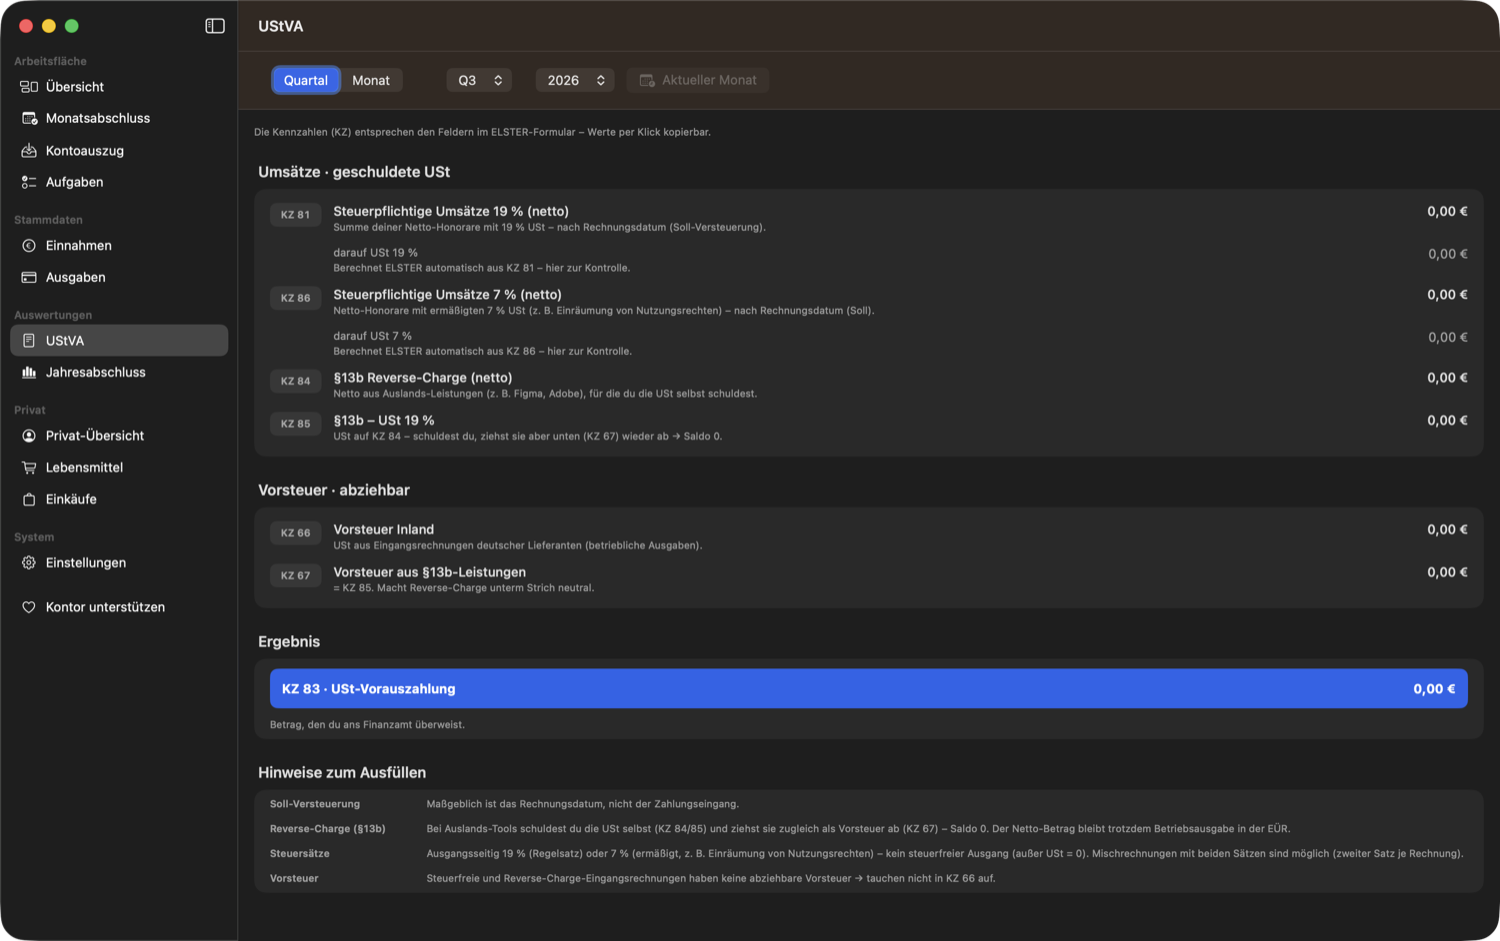Toggle the sidebar panel icon

tap(215, 26)
